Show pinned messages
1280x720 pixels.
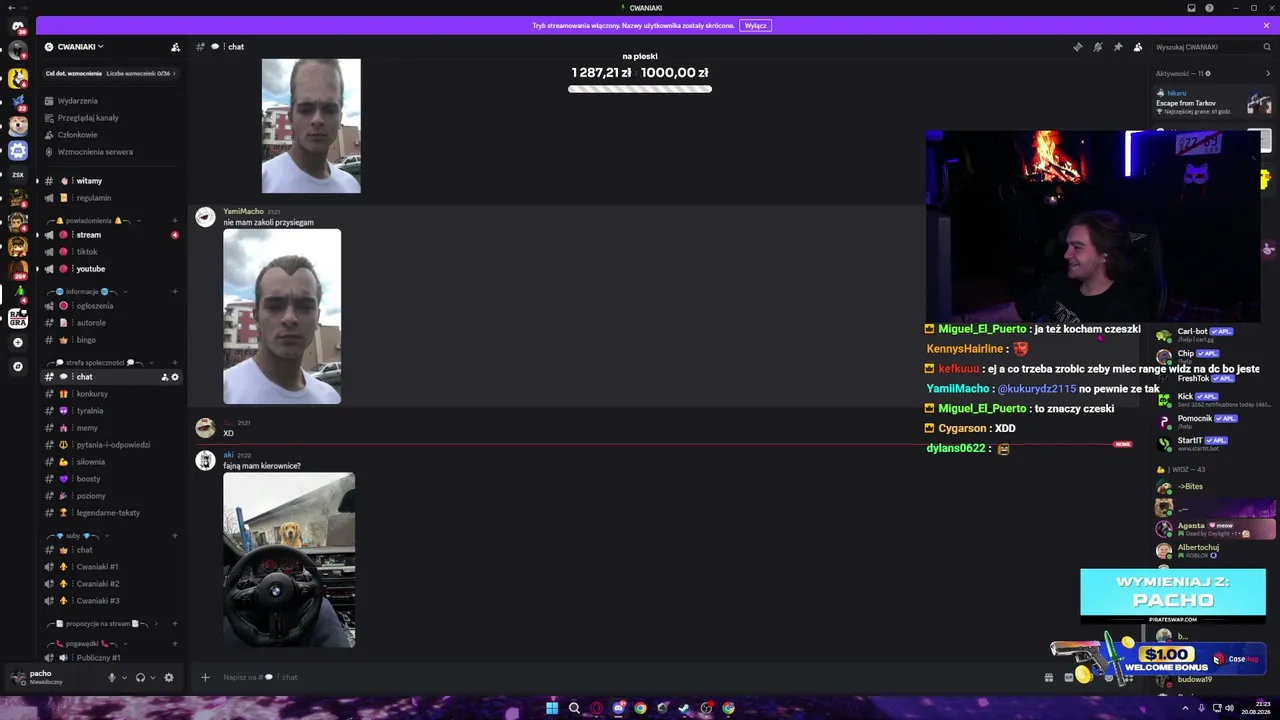[x=1117, y=47]
